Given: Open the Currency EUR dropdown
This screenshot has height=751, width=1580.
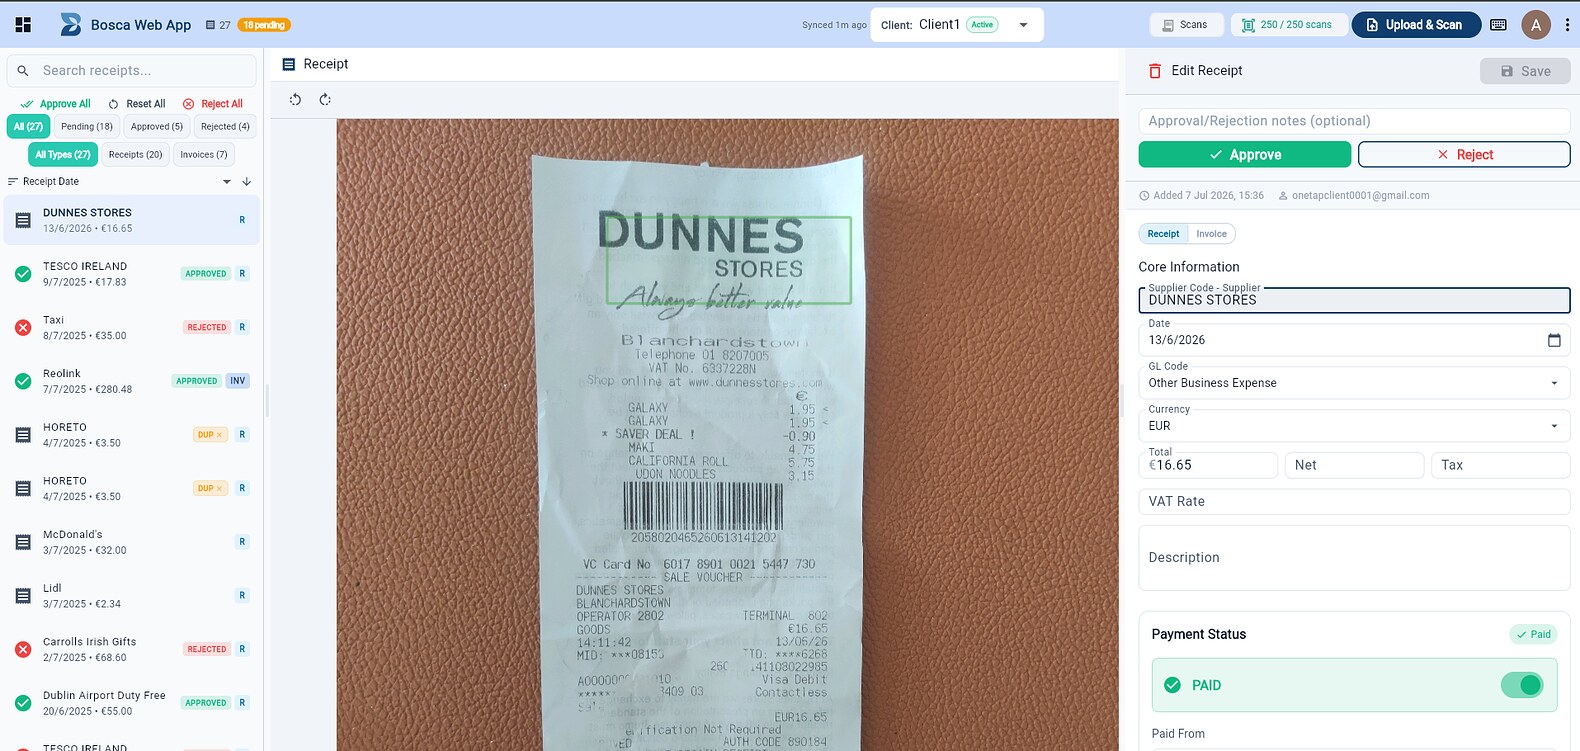Looking at the screenshot, I should [1354, 426].
